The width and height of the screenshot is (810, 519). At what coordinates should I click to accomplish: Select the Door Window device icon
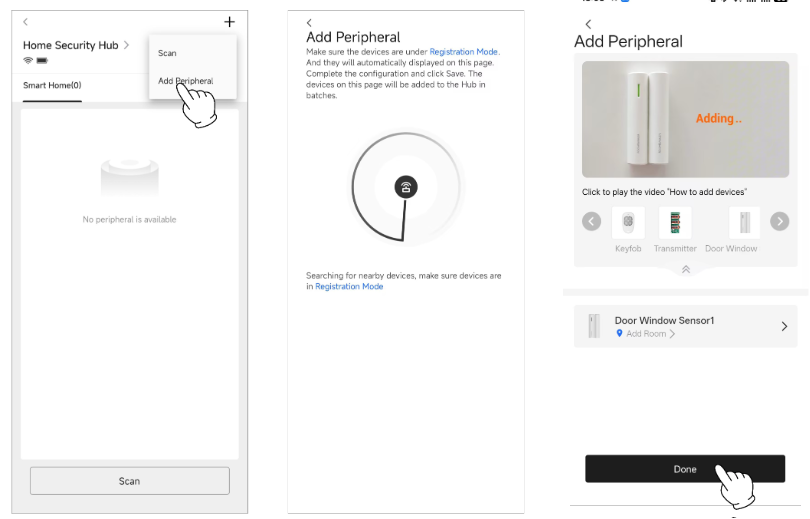[x=744, y=223]
